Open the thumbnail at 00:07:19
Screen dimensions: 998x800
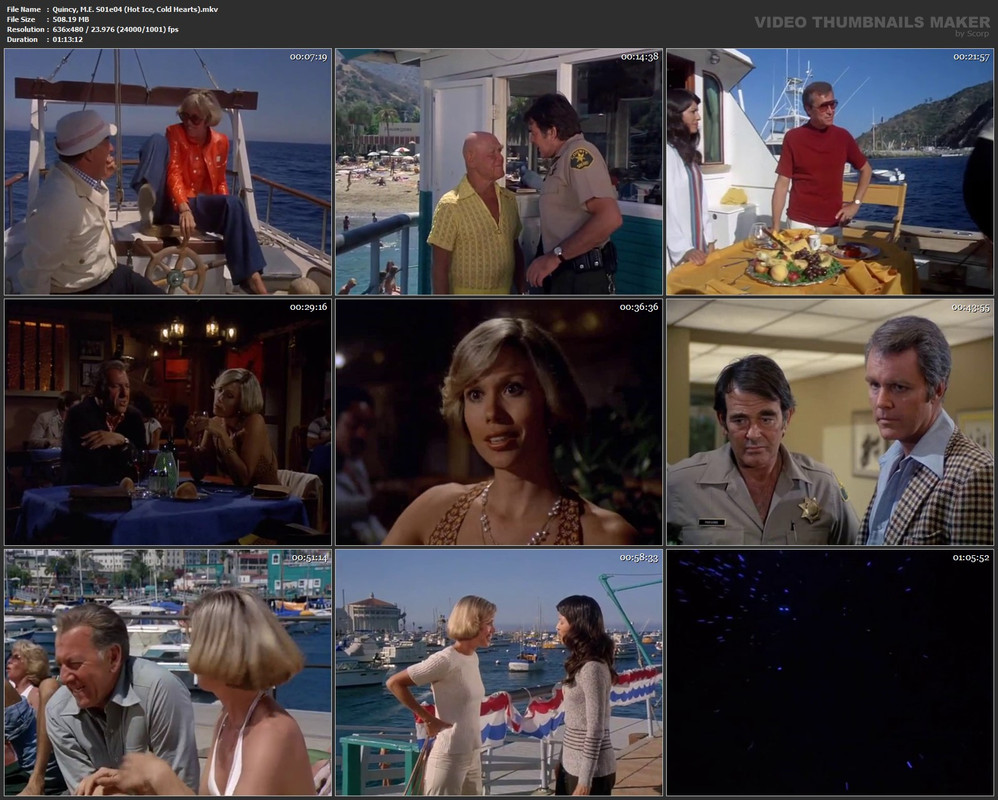168,172
